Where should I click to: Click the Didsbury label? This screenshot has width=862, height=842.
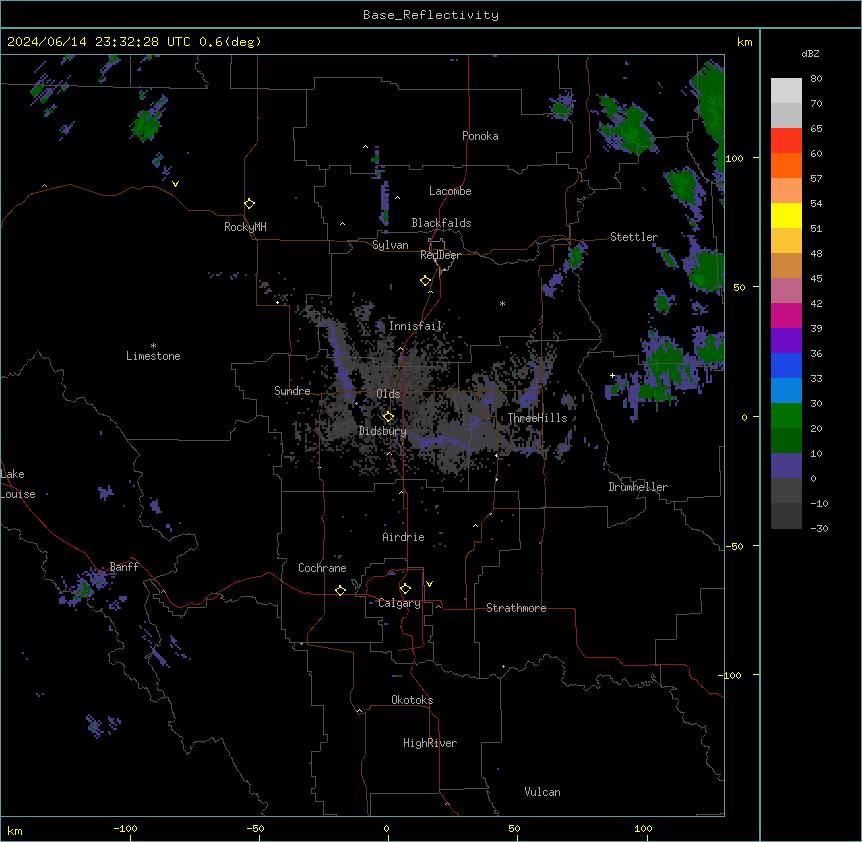383,431
